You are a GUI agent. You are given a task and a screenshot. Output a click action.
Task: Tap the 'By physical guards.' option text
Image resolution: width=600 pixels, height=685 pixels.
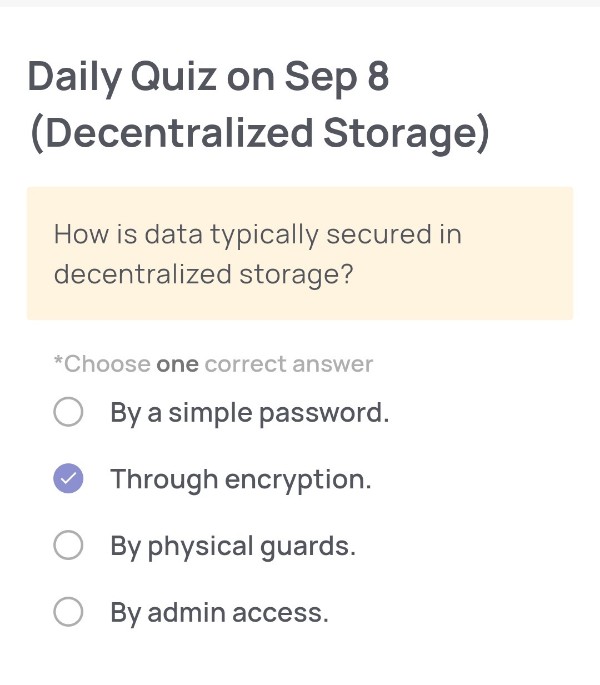coord(233,546)
